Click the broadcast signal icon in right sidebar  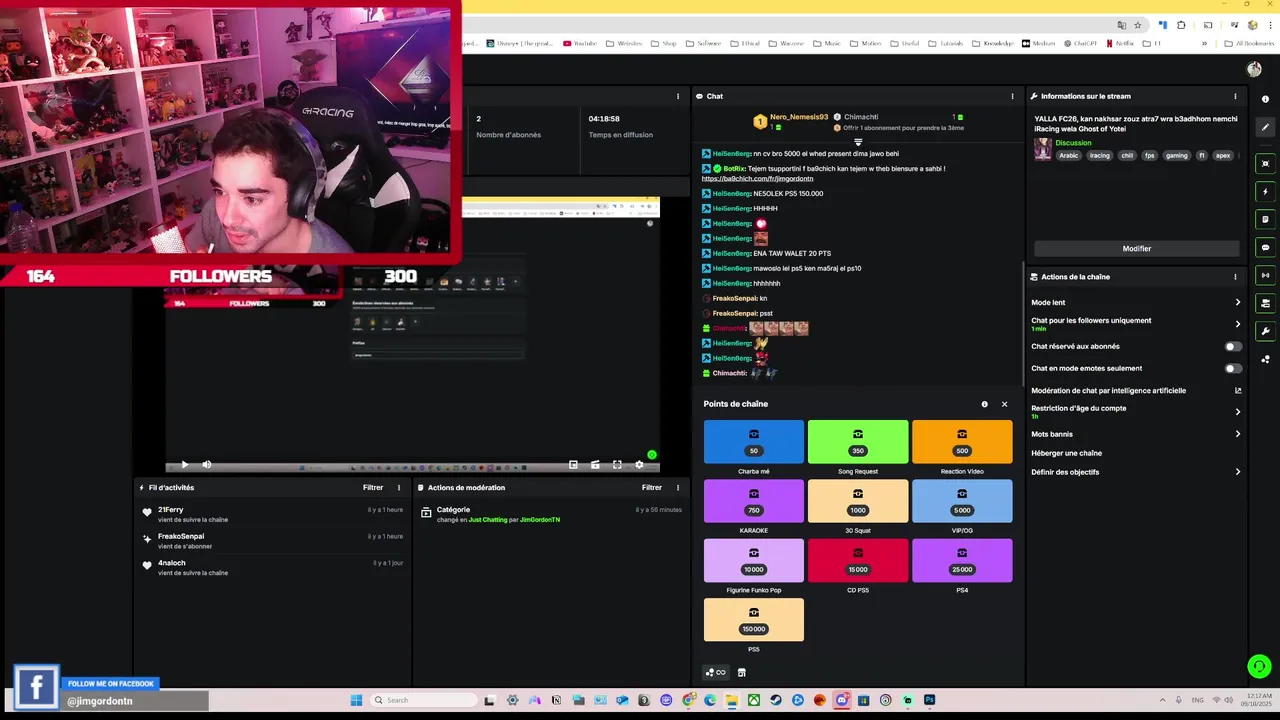pyautogui.click(x=1266, y=275)
